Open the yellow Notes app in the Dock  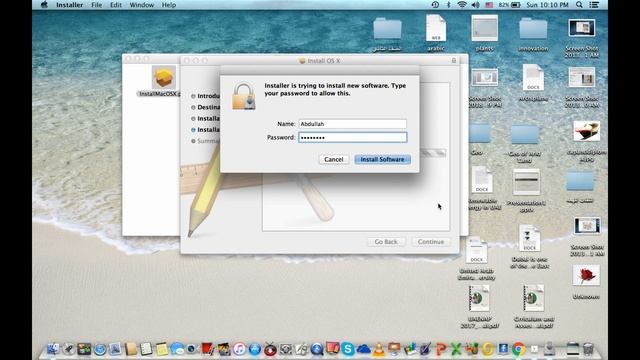162,349
